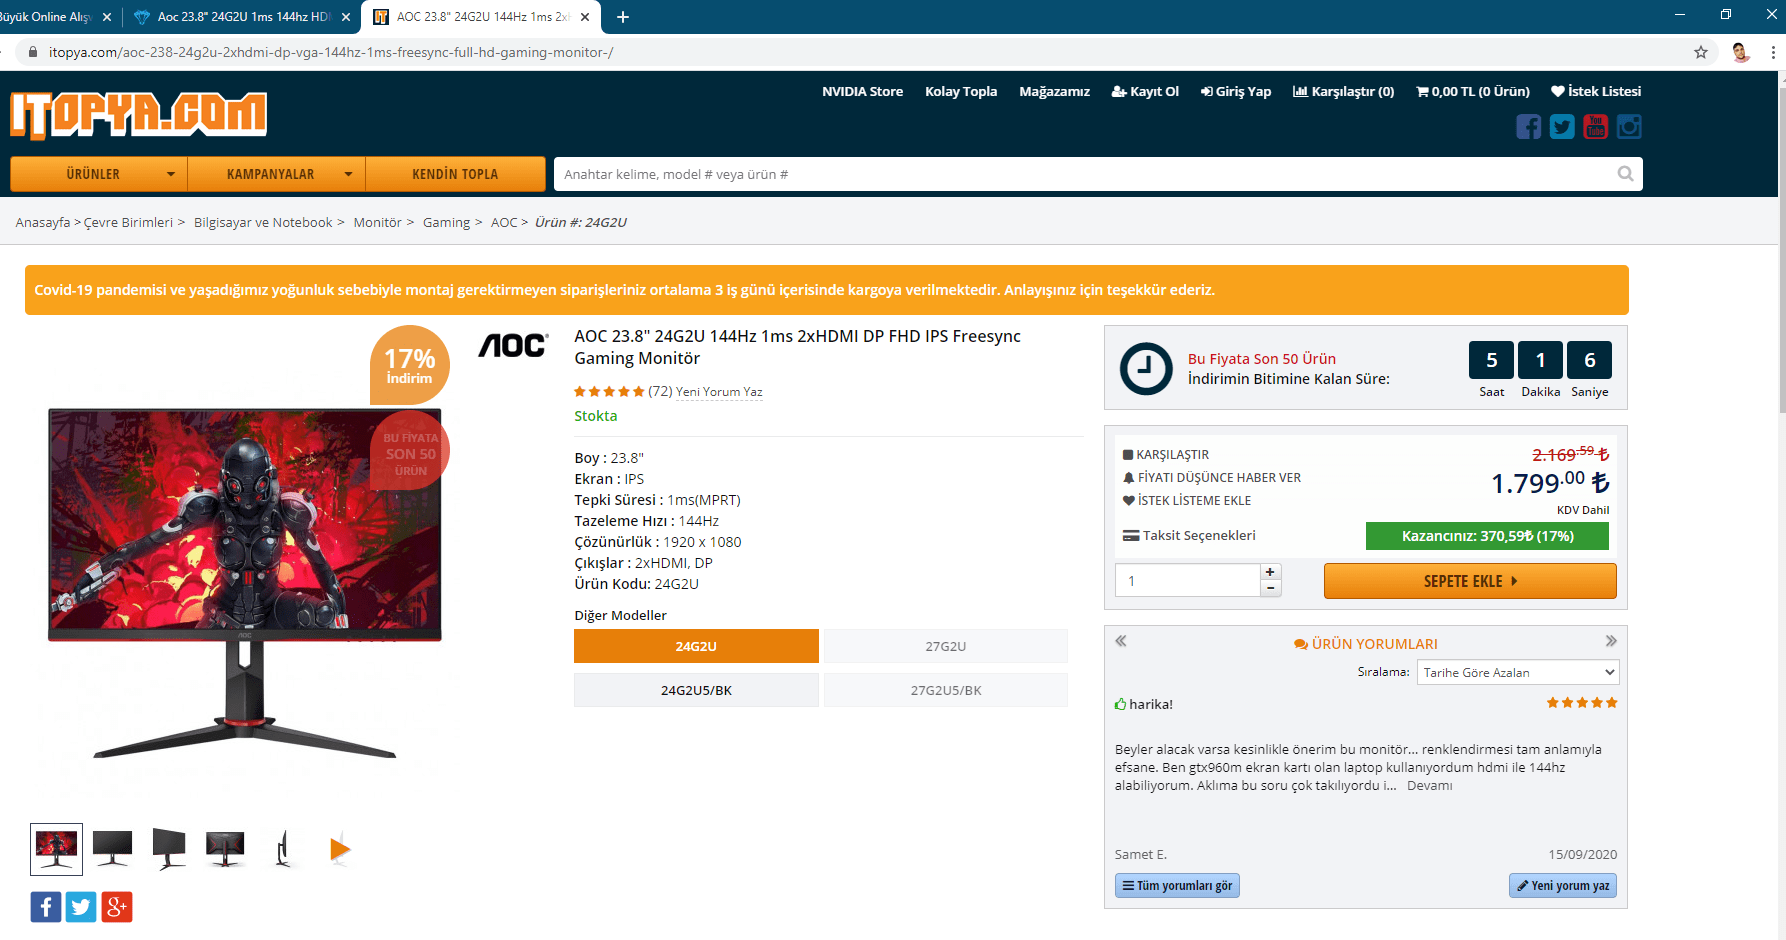Image resolution: width=1786 pixels, height=940 pixels.
Task: Share the product on Facebook below thumbnails
Action: pos(46,907)
